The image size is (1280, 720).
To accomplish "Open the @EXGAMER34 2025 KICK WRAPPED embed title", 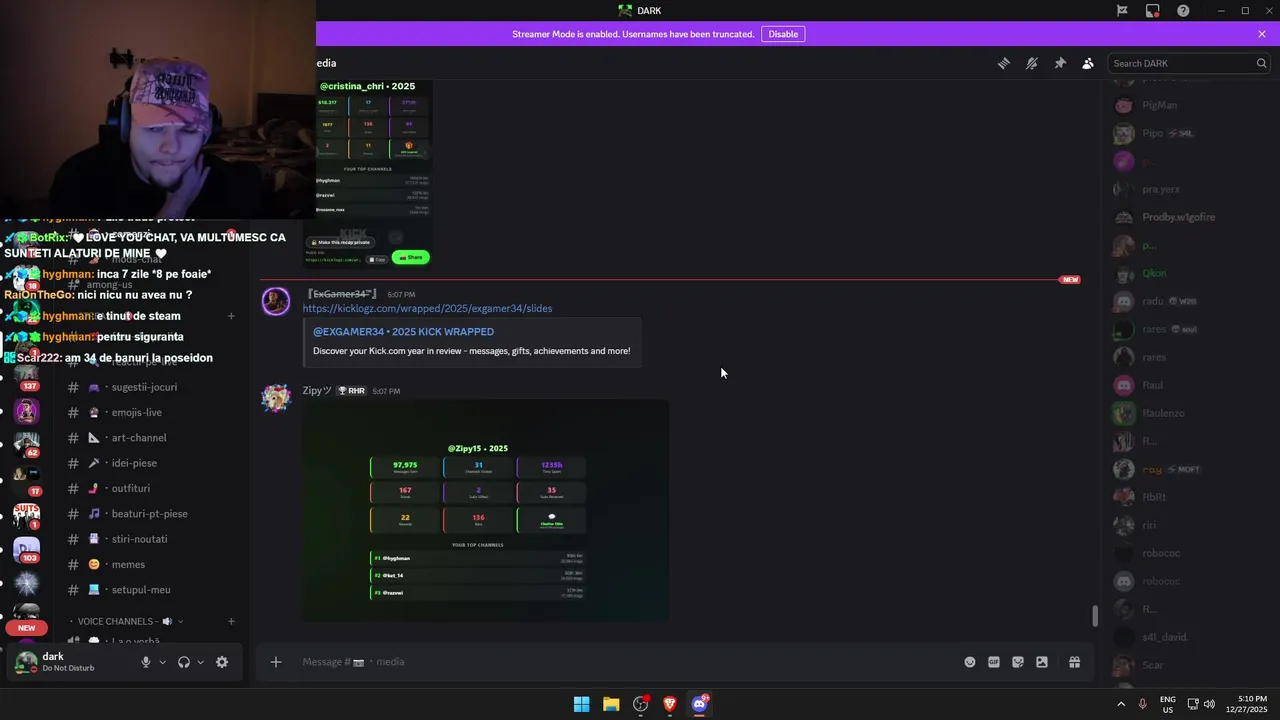I will [403, 331].
